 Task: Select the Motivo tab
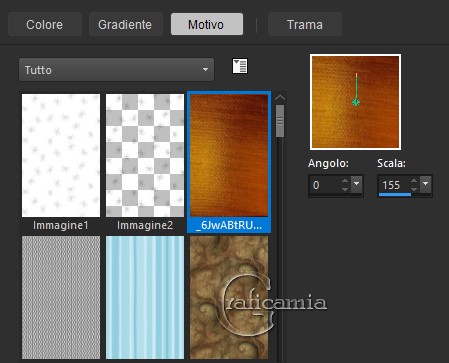pyautogui.click(x=207, y=24)
